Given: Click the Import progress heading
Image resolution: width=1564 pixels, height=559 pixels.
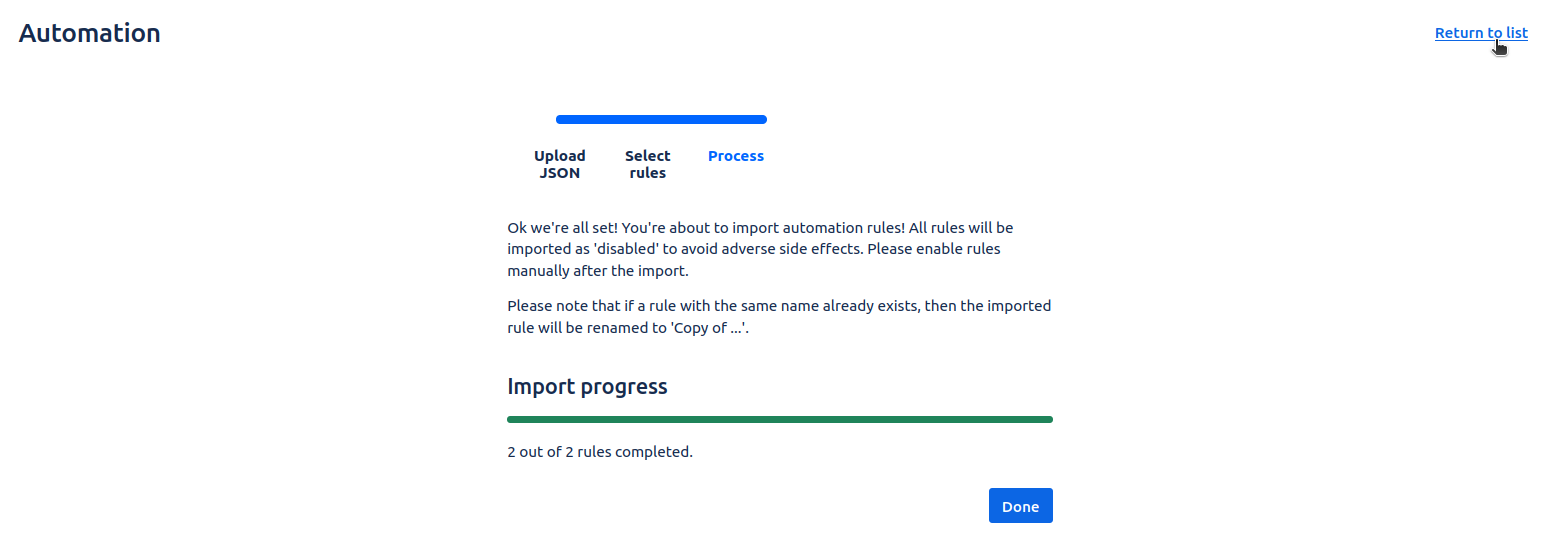Looking at the screenshot, I should (587, 387).
